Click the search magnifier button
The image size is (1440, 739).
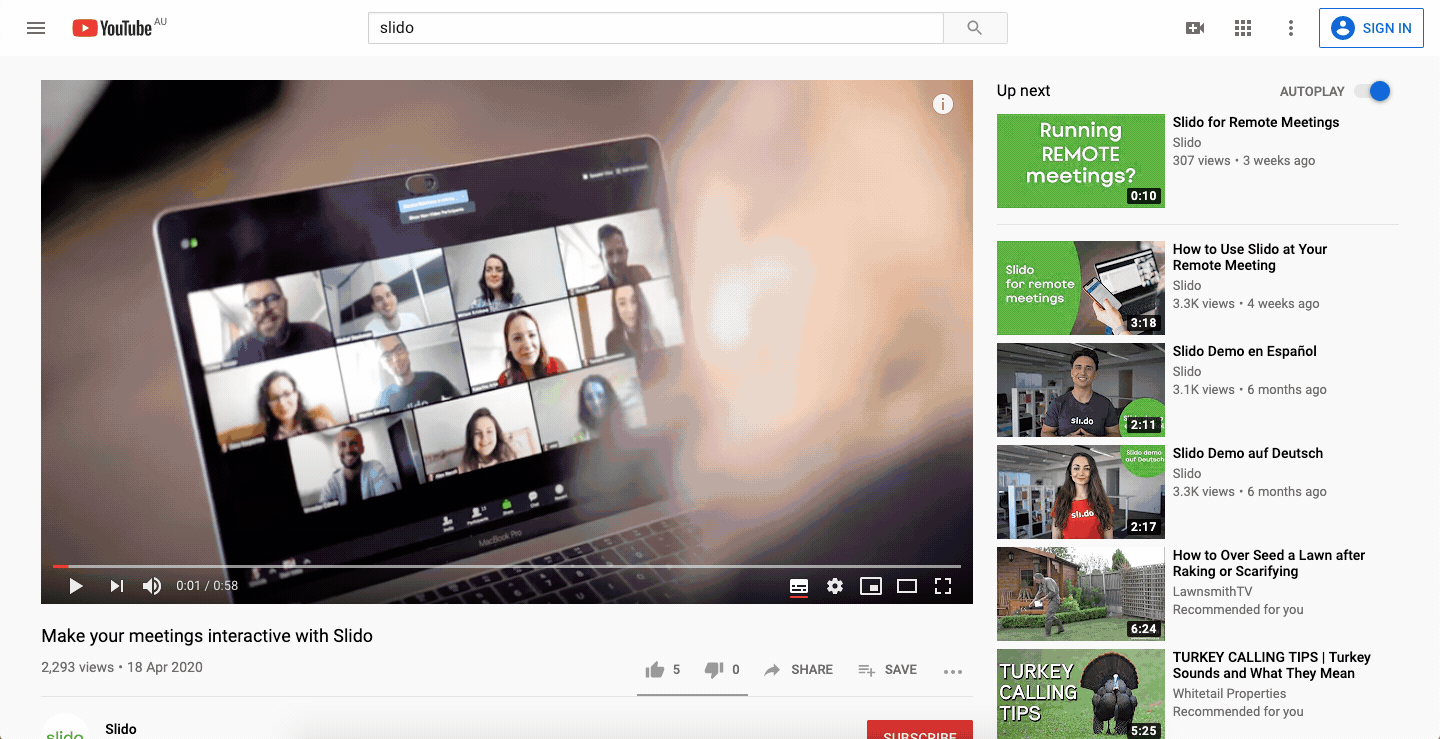975,28
